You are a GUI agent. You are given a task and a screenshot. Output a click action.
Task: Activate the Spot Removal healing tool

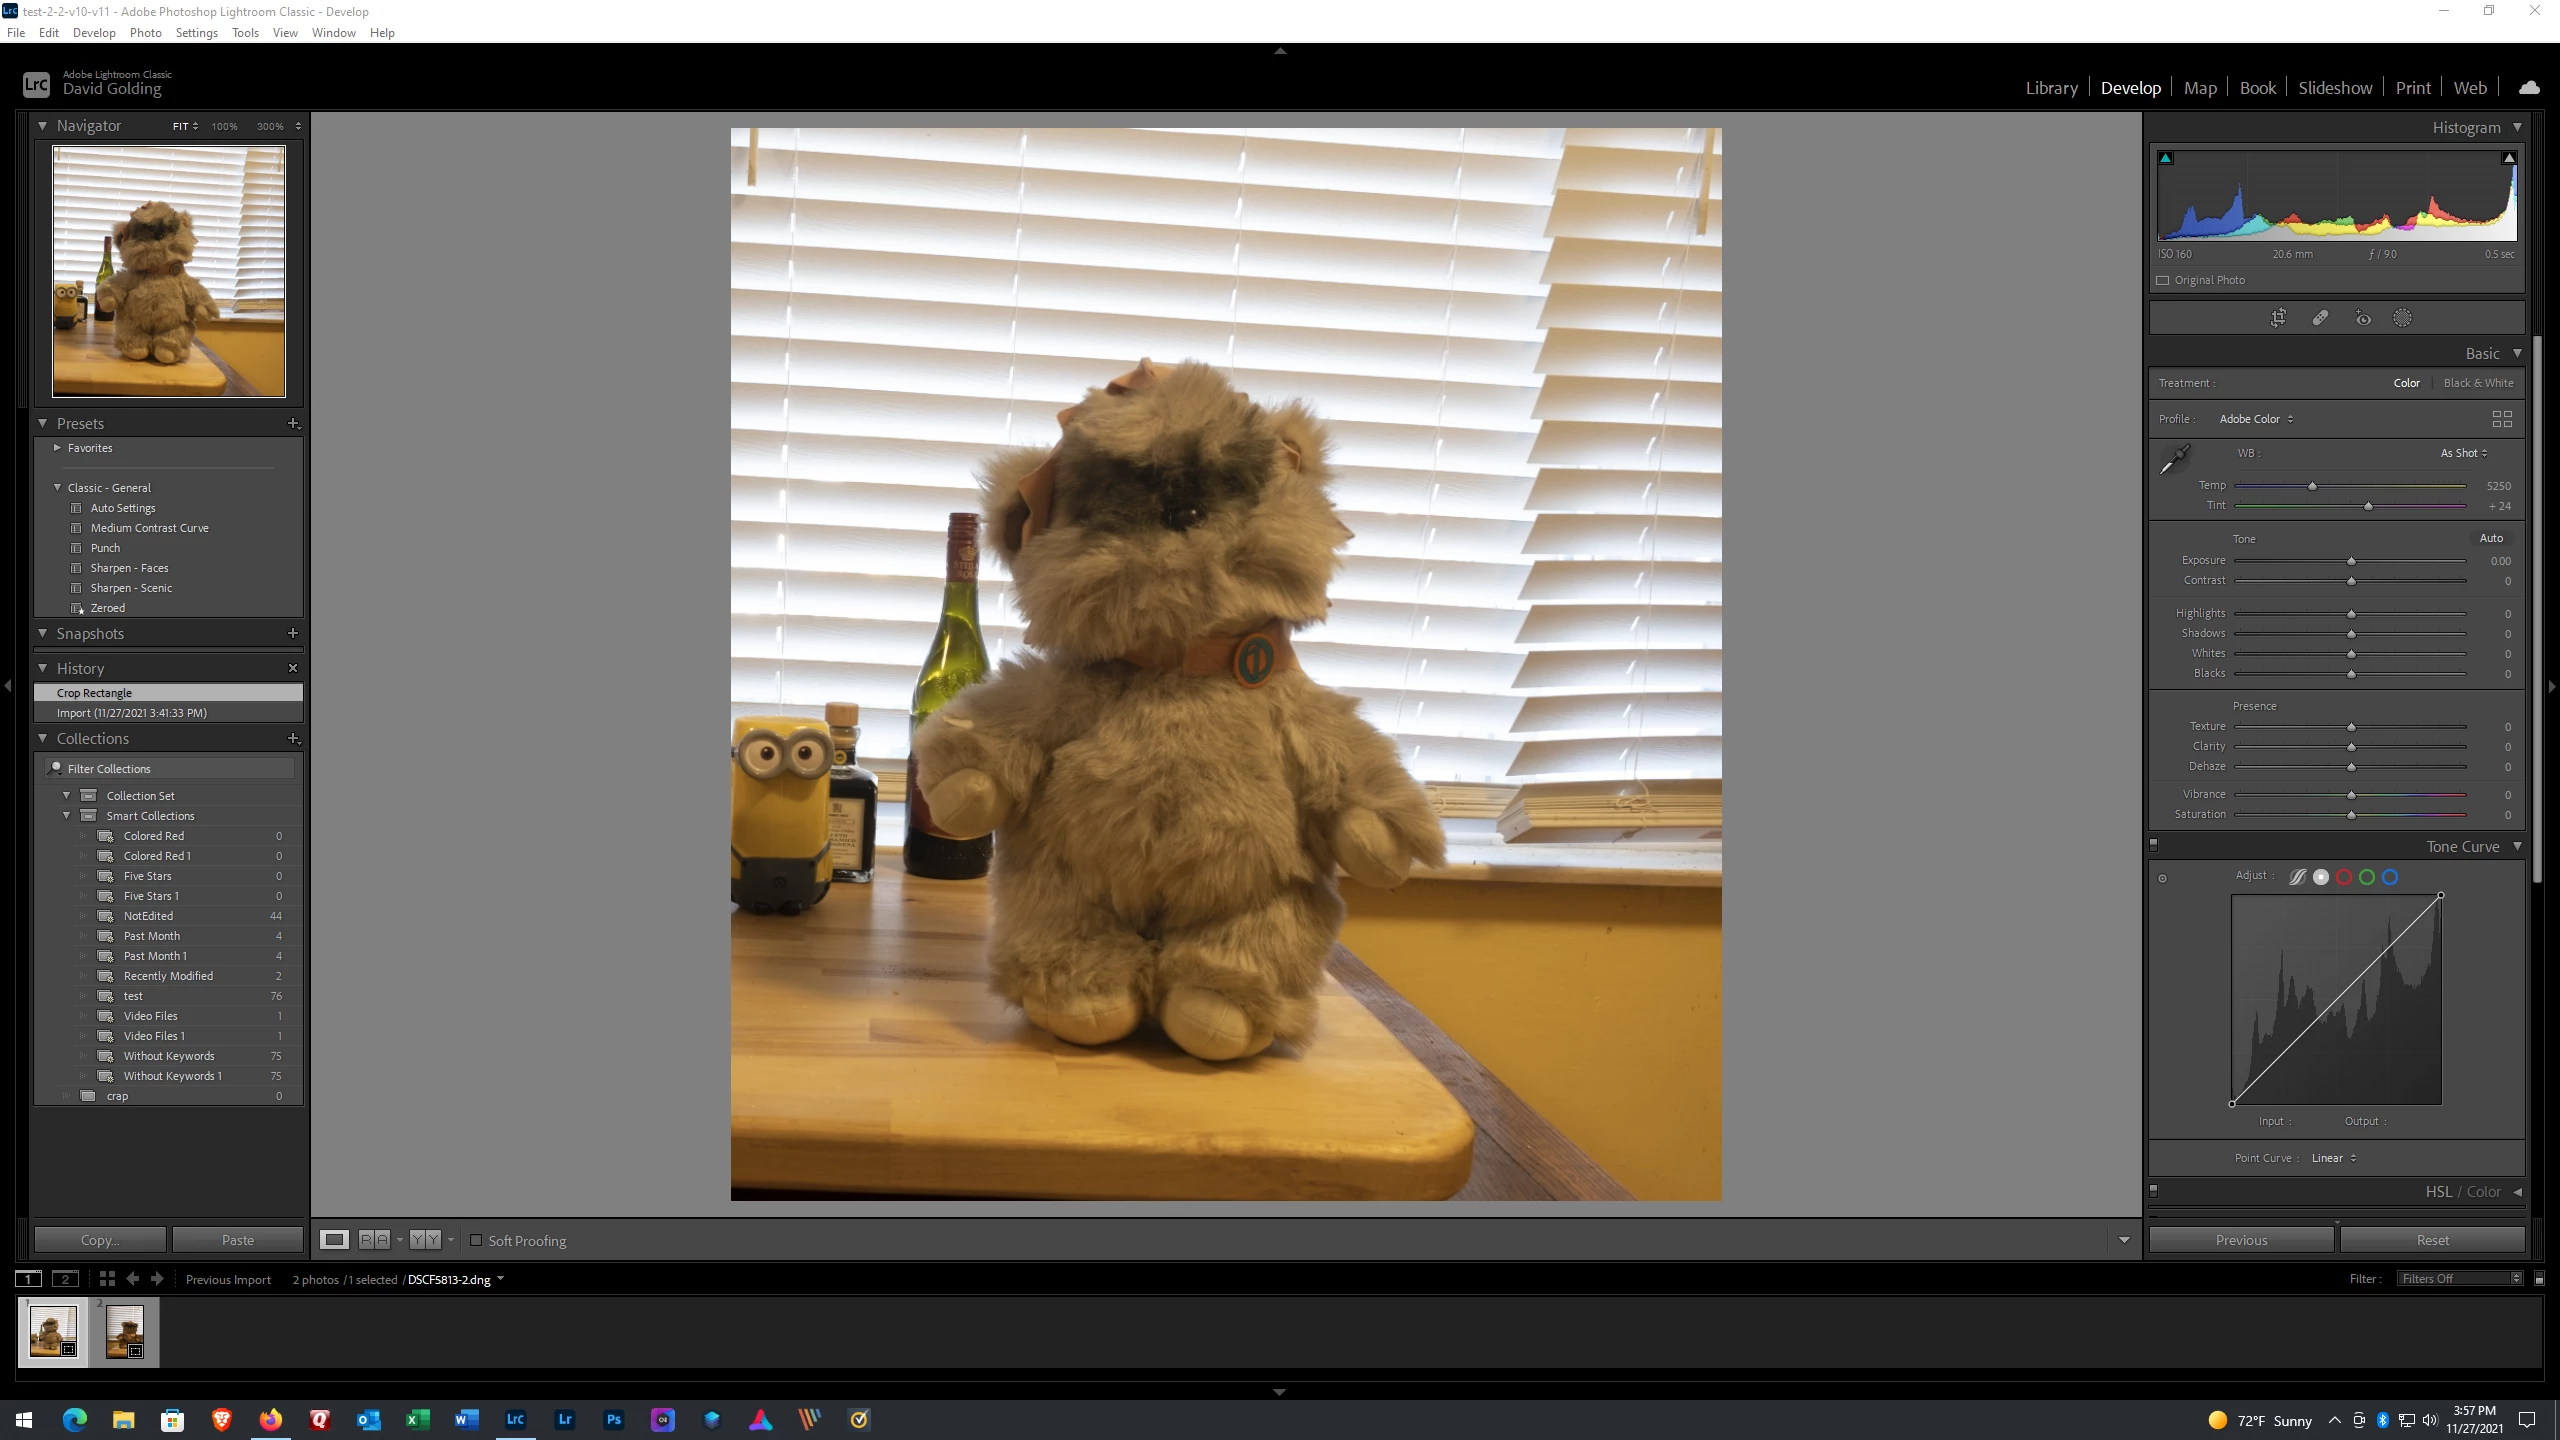click(x=2320, y=318)
